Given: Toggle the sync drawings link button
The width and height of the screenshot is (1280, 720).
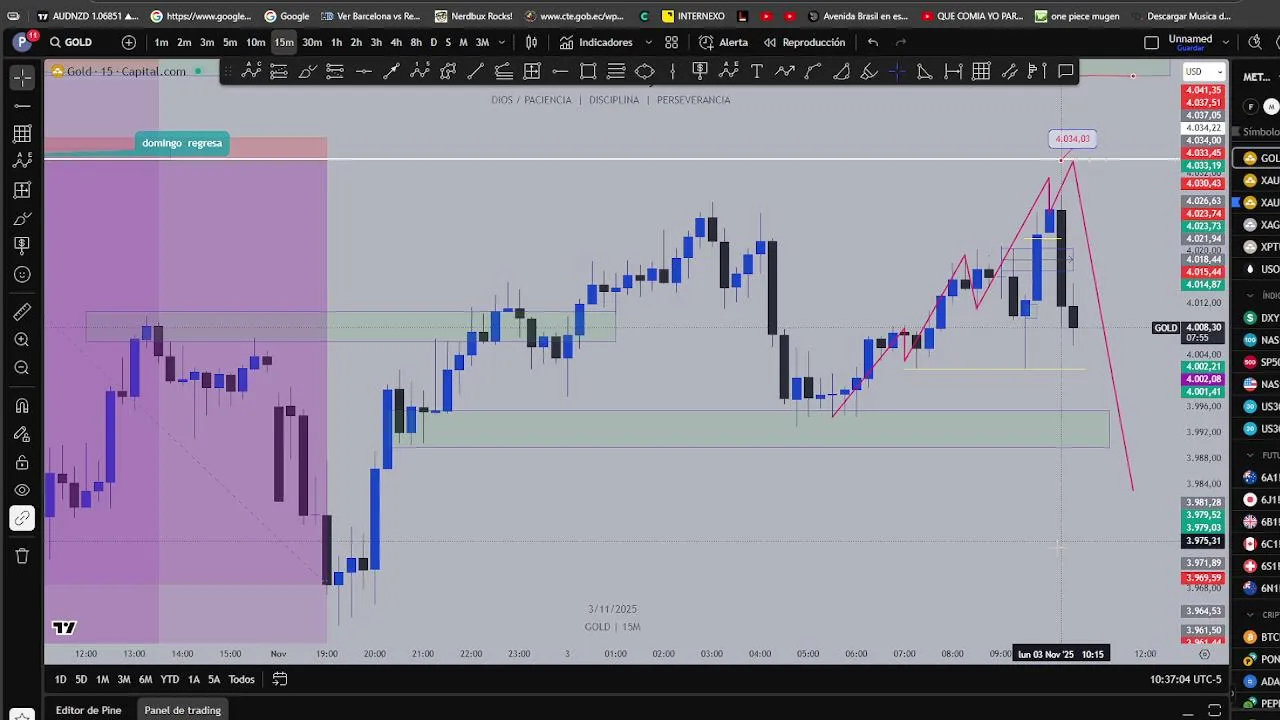Looking at the screenshot, I should tap(22, 518).
